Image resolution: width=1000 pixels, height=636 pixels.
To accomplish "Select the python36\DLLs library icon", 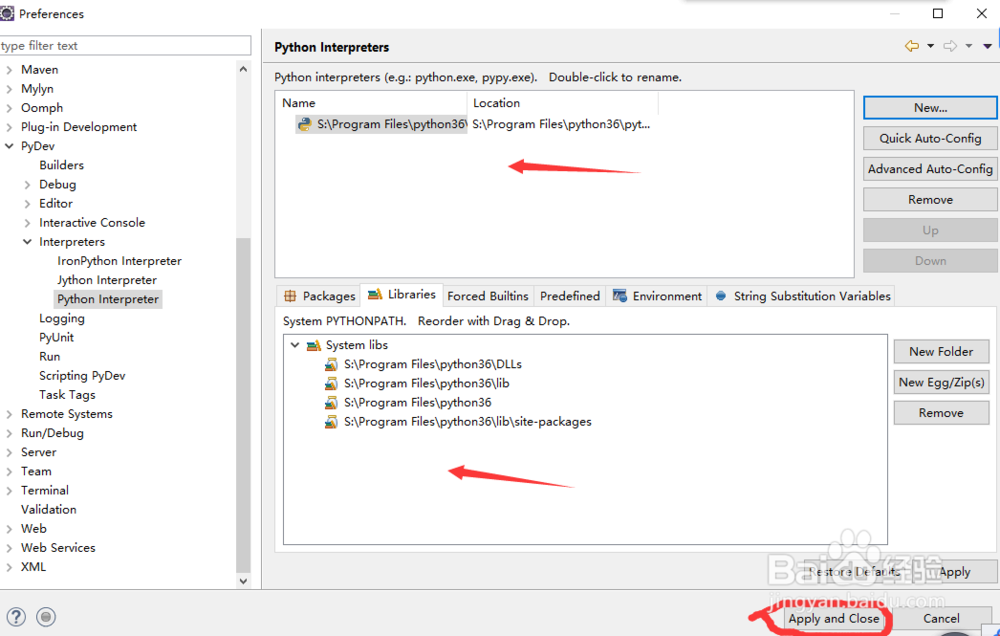I will click(331, 364).
